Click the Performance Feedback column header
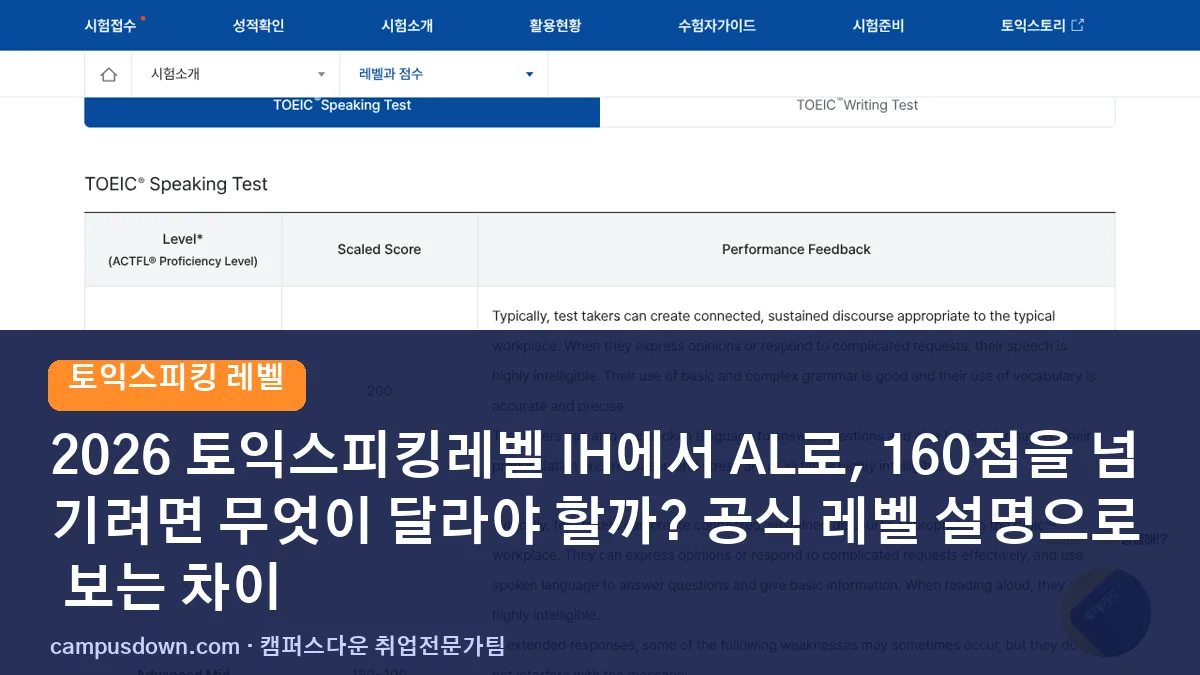This screenshot has height=675, width=1200. (x=796, y=250)
